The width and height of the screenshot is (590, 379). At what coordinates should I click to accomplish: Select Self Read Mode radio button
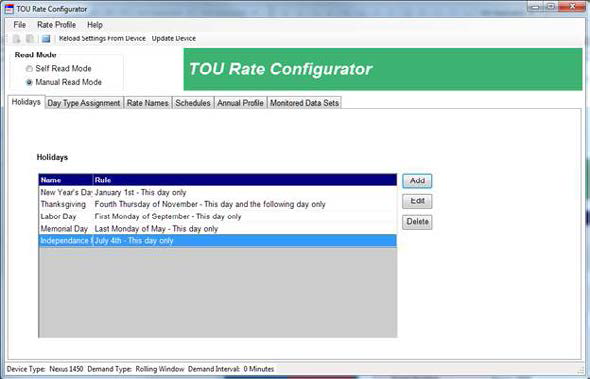[29, 69]
